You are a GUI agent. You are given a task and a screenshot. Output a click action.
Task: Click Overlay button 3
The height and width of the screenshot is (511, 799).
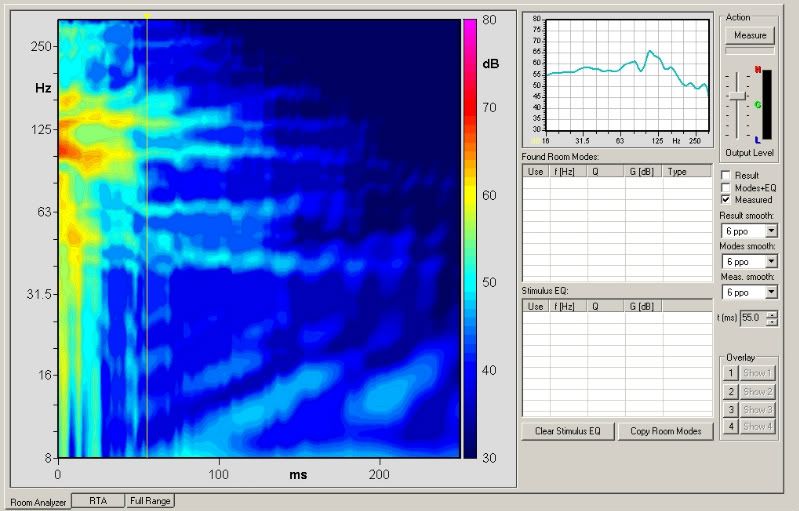pos(730,409)
